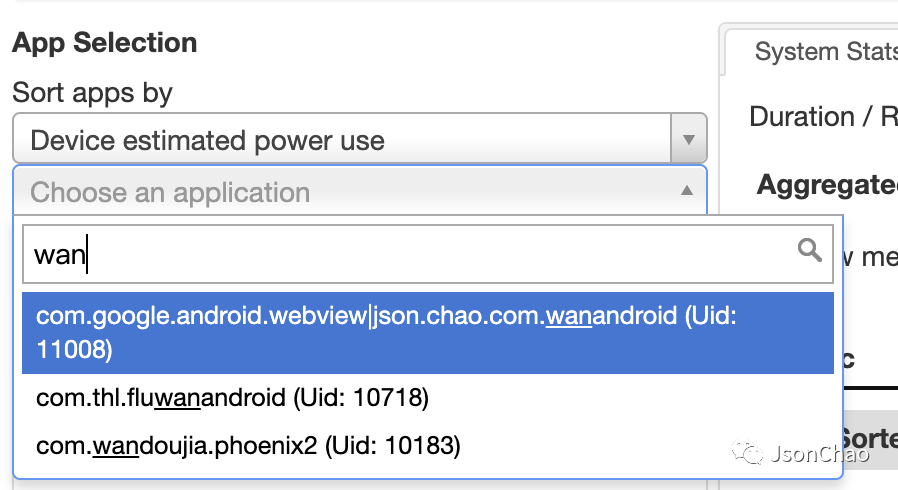Click the Aggregated heading
This screenshot has width=898, height=490.
826,185
